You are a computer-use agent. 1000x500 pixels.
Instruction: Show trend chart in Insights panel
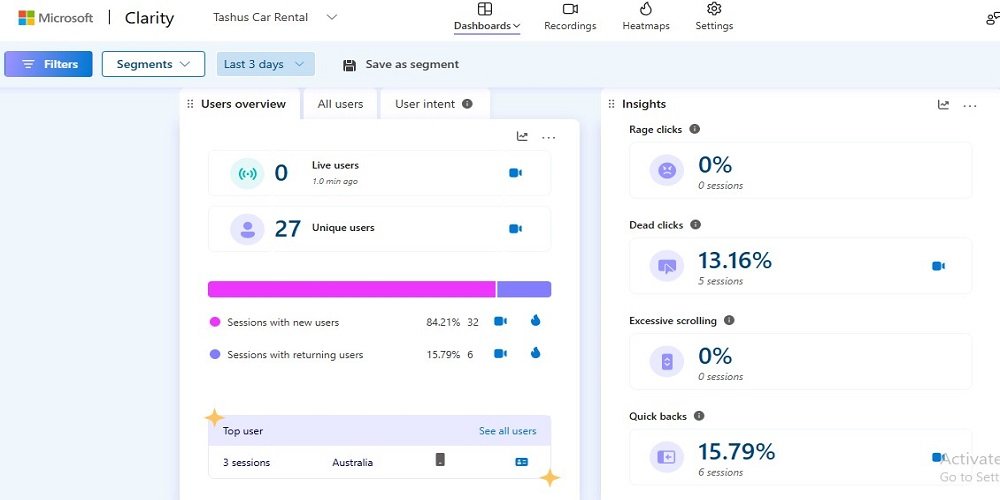tap(943, 105)
